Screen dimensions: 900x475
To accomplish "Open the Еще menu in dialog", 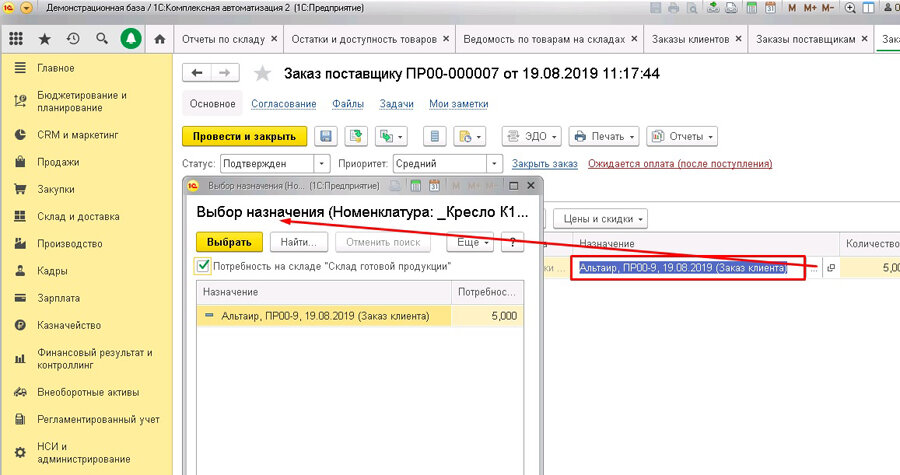I will pos(470,242).
